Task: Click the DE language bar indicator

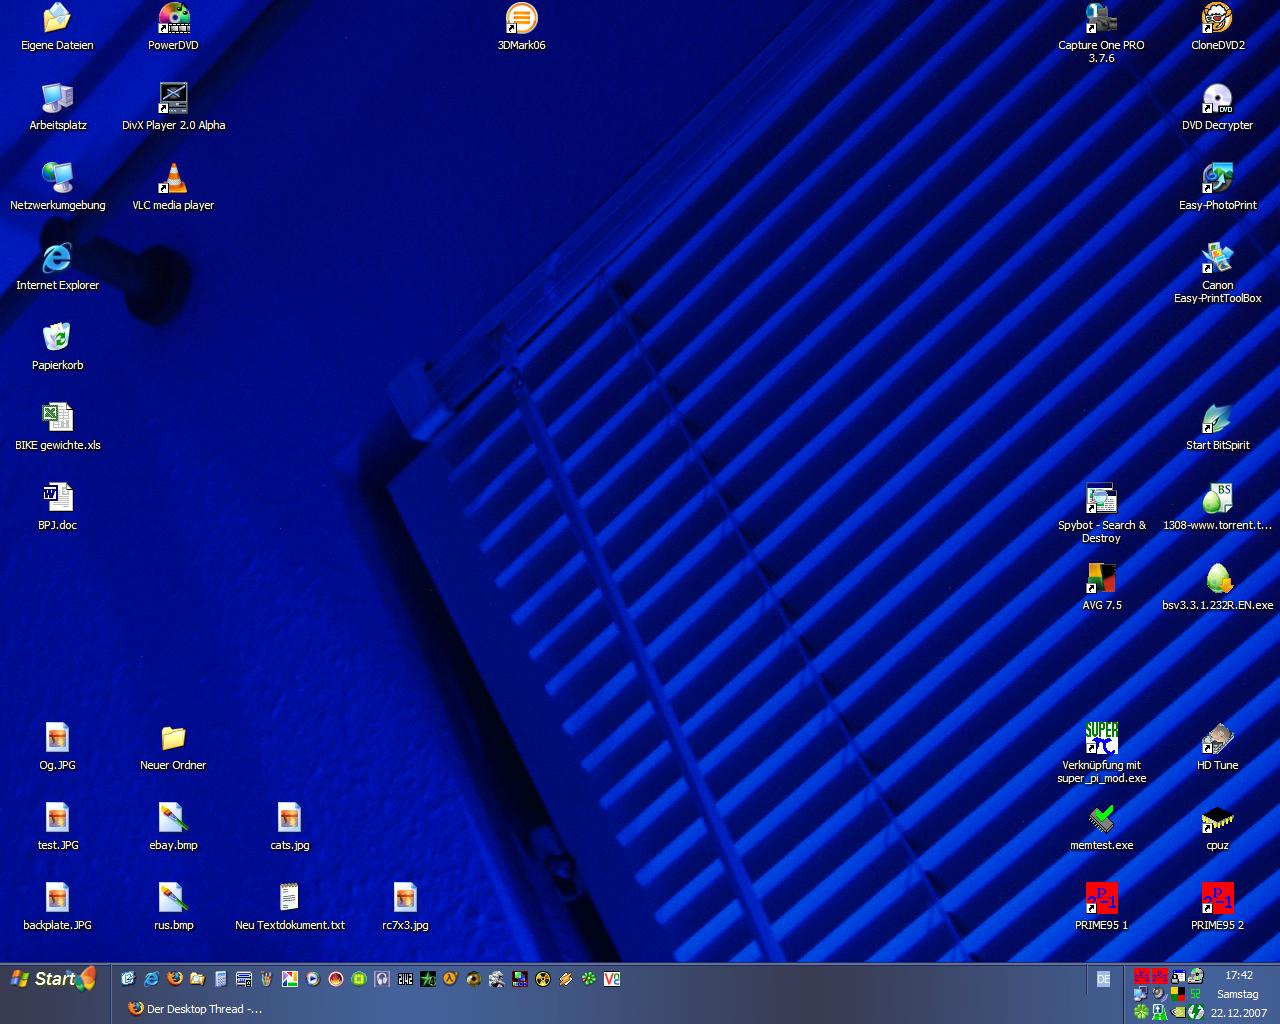Action: (1103, 979)
